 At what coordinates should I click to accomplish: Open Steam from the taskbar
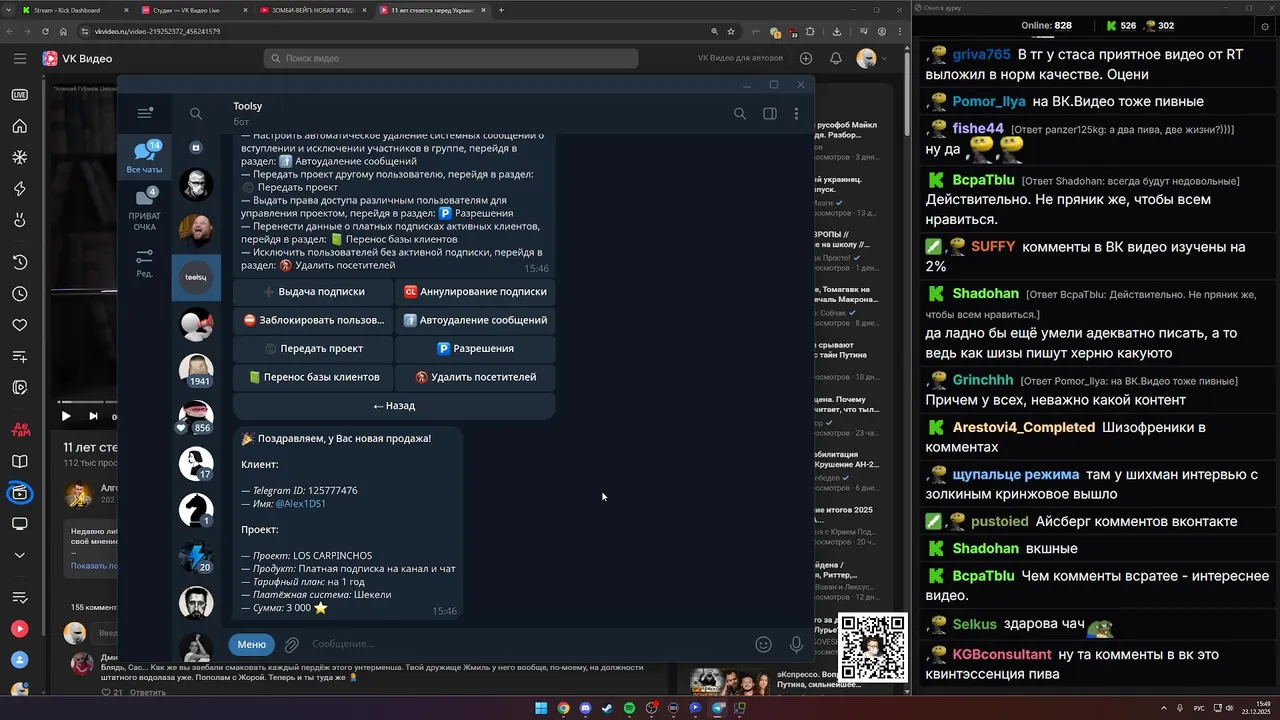(x=607, y=709)
